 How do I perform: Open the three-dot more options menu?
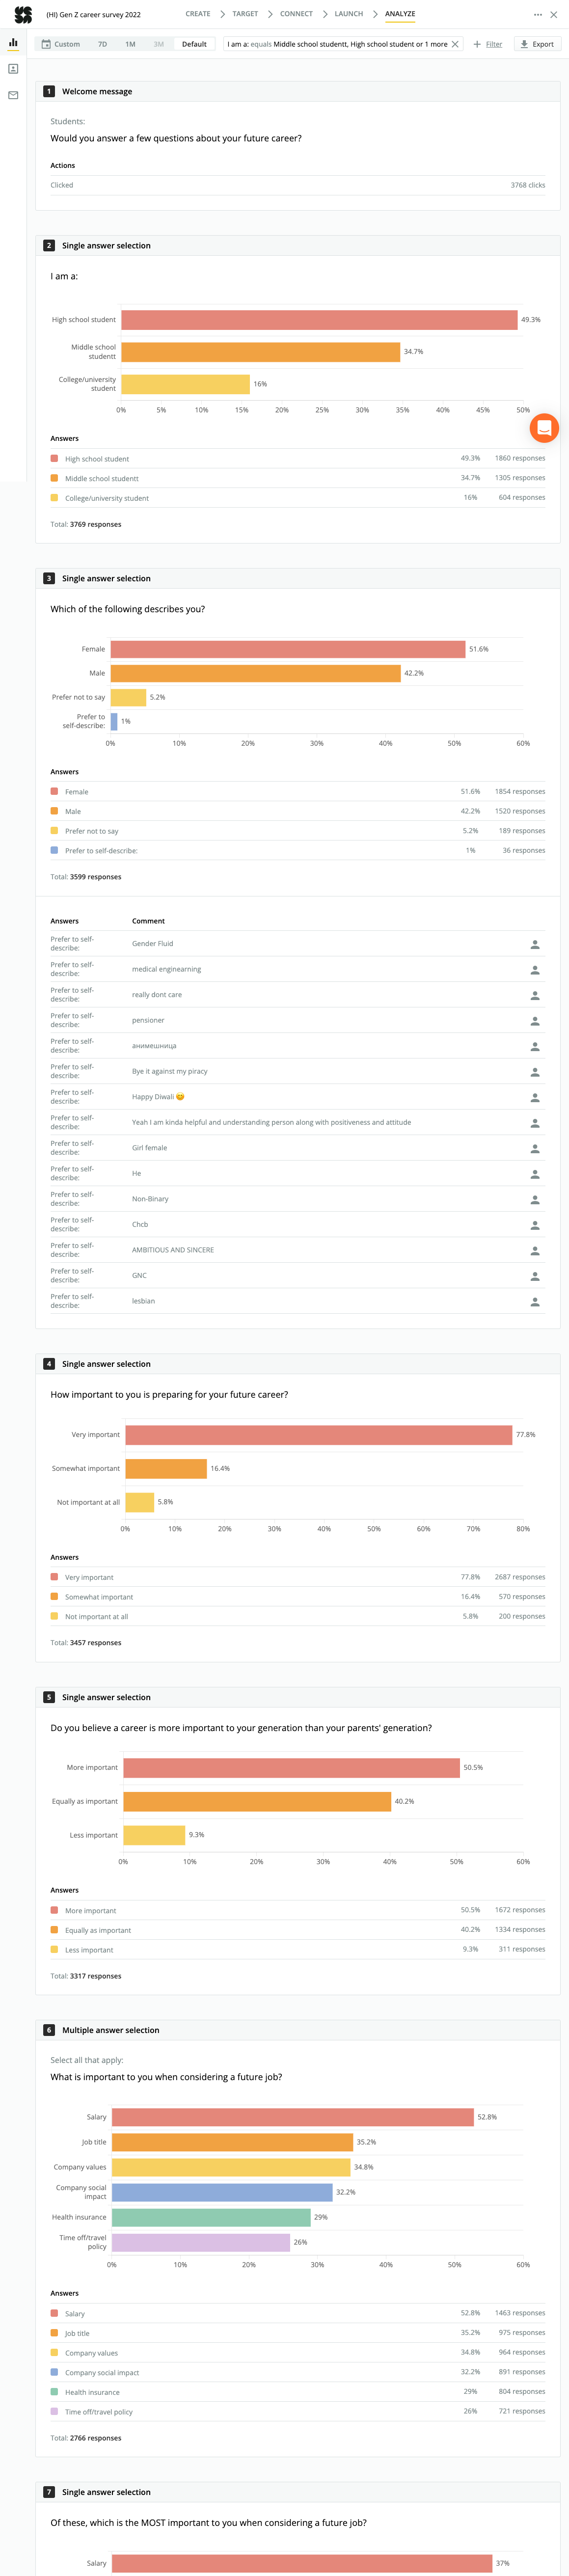click(x=538, y=15)
